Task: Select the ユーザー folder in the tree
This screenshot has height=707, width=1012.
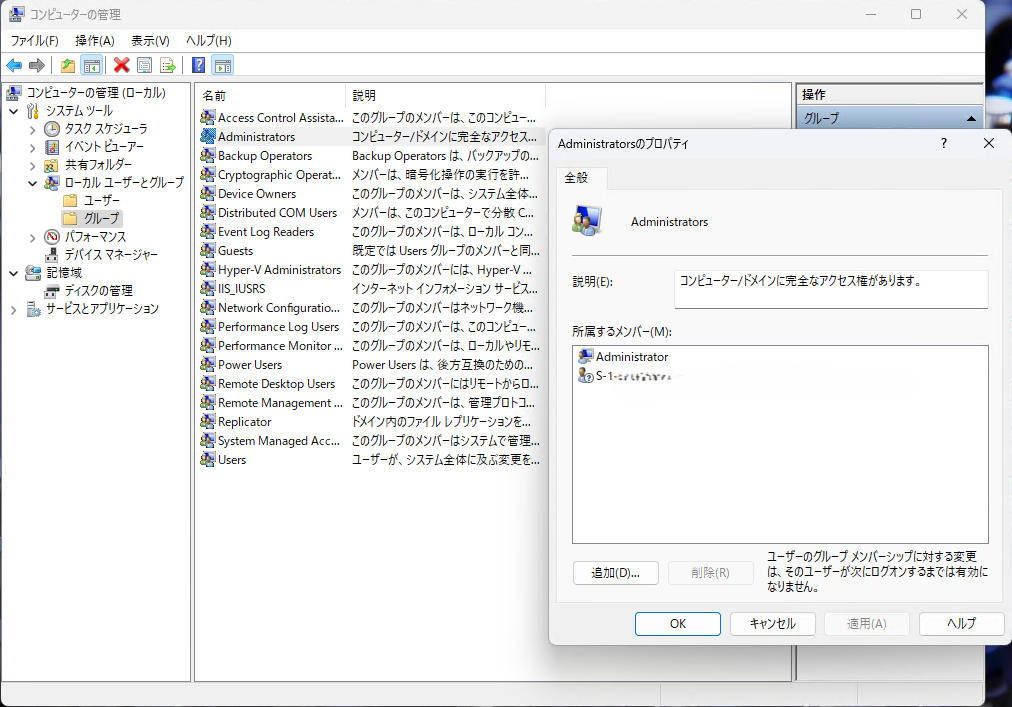Action: (100, 199)
